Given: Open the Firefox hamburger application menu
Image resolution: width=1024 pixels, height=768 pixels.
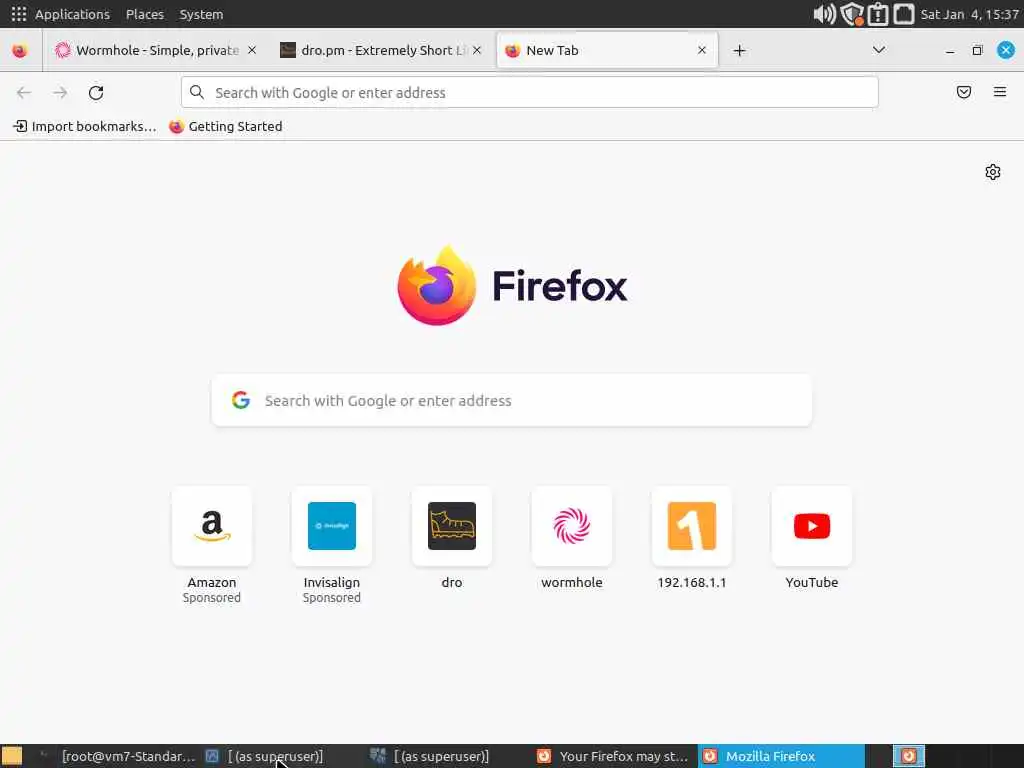Looking at the screenshot, I should 1000,92.
